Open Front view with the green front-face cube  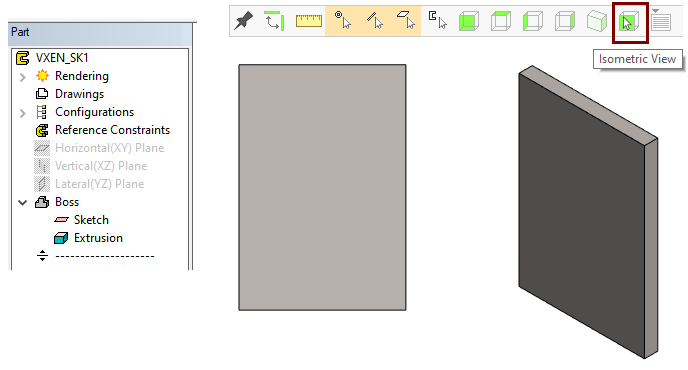(x=469, y=21)
